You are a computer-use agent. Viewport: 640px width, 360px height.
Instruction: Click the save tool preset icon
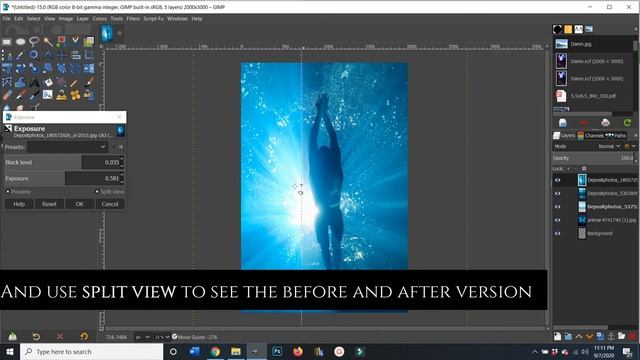[x=13, y=336]
